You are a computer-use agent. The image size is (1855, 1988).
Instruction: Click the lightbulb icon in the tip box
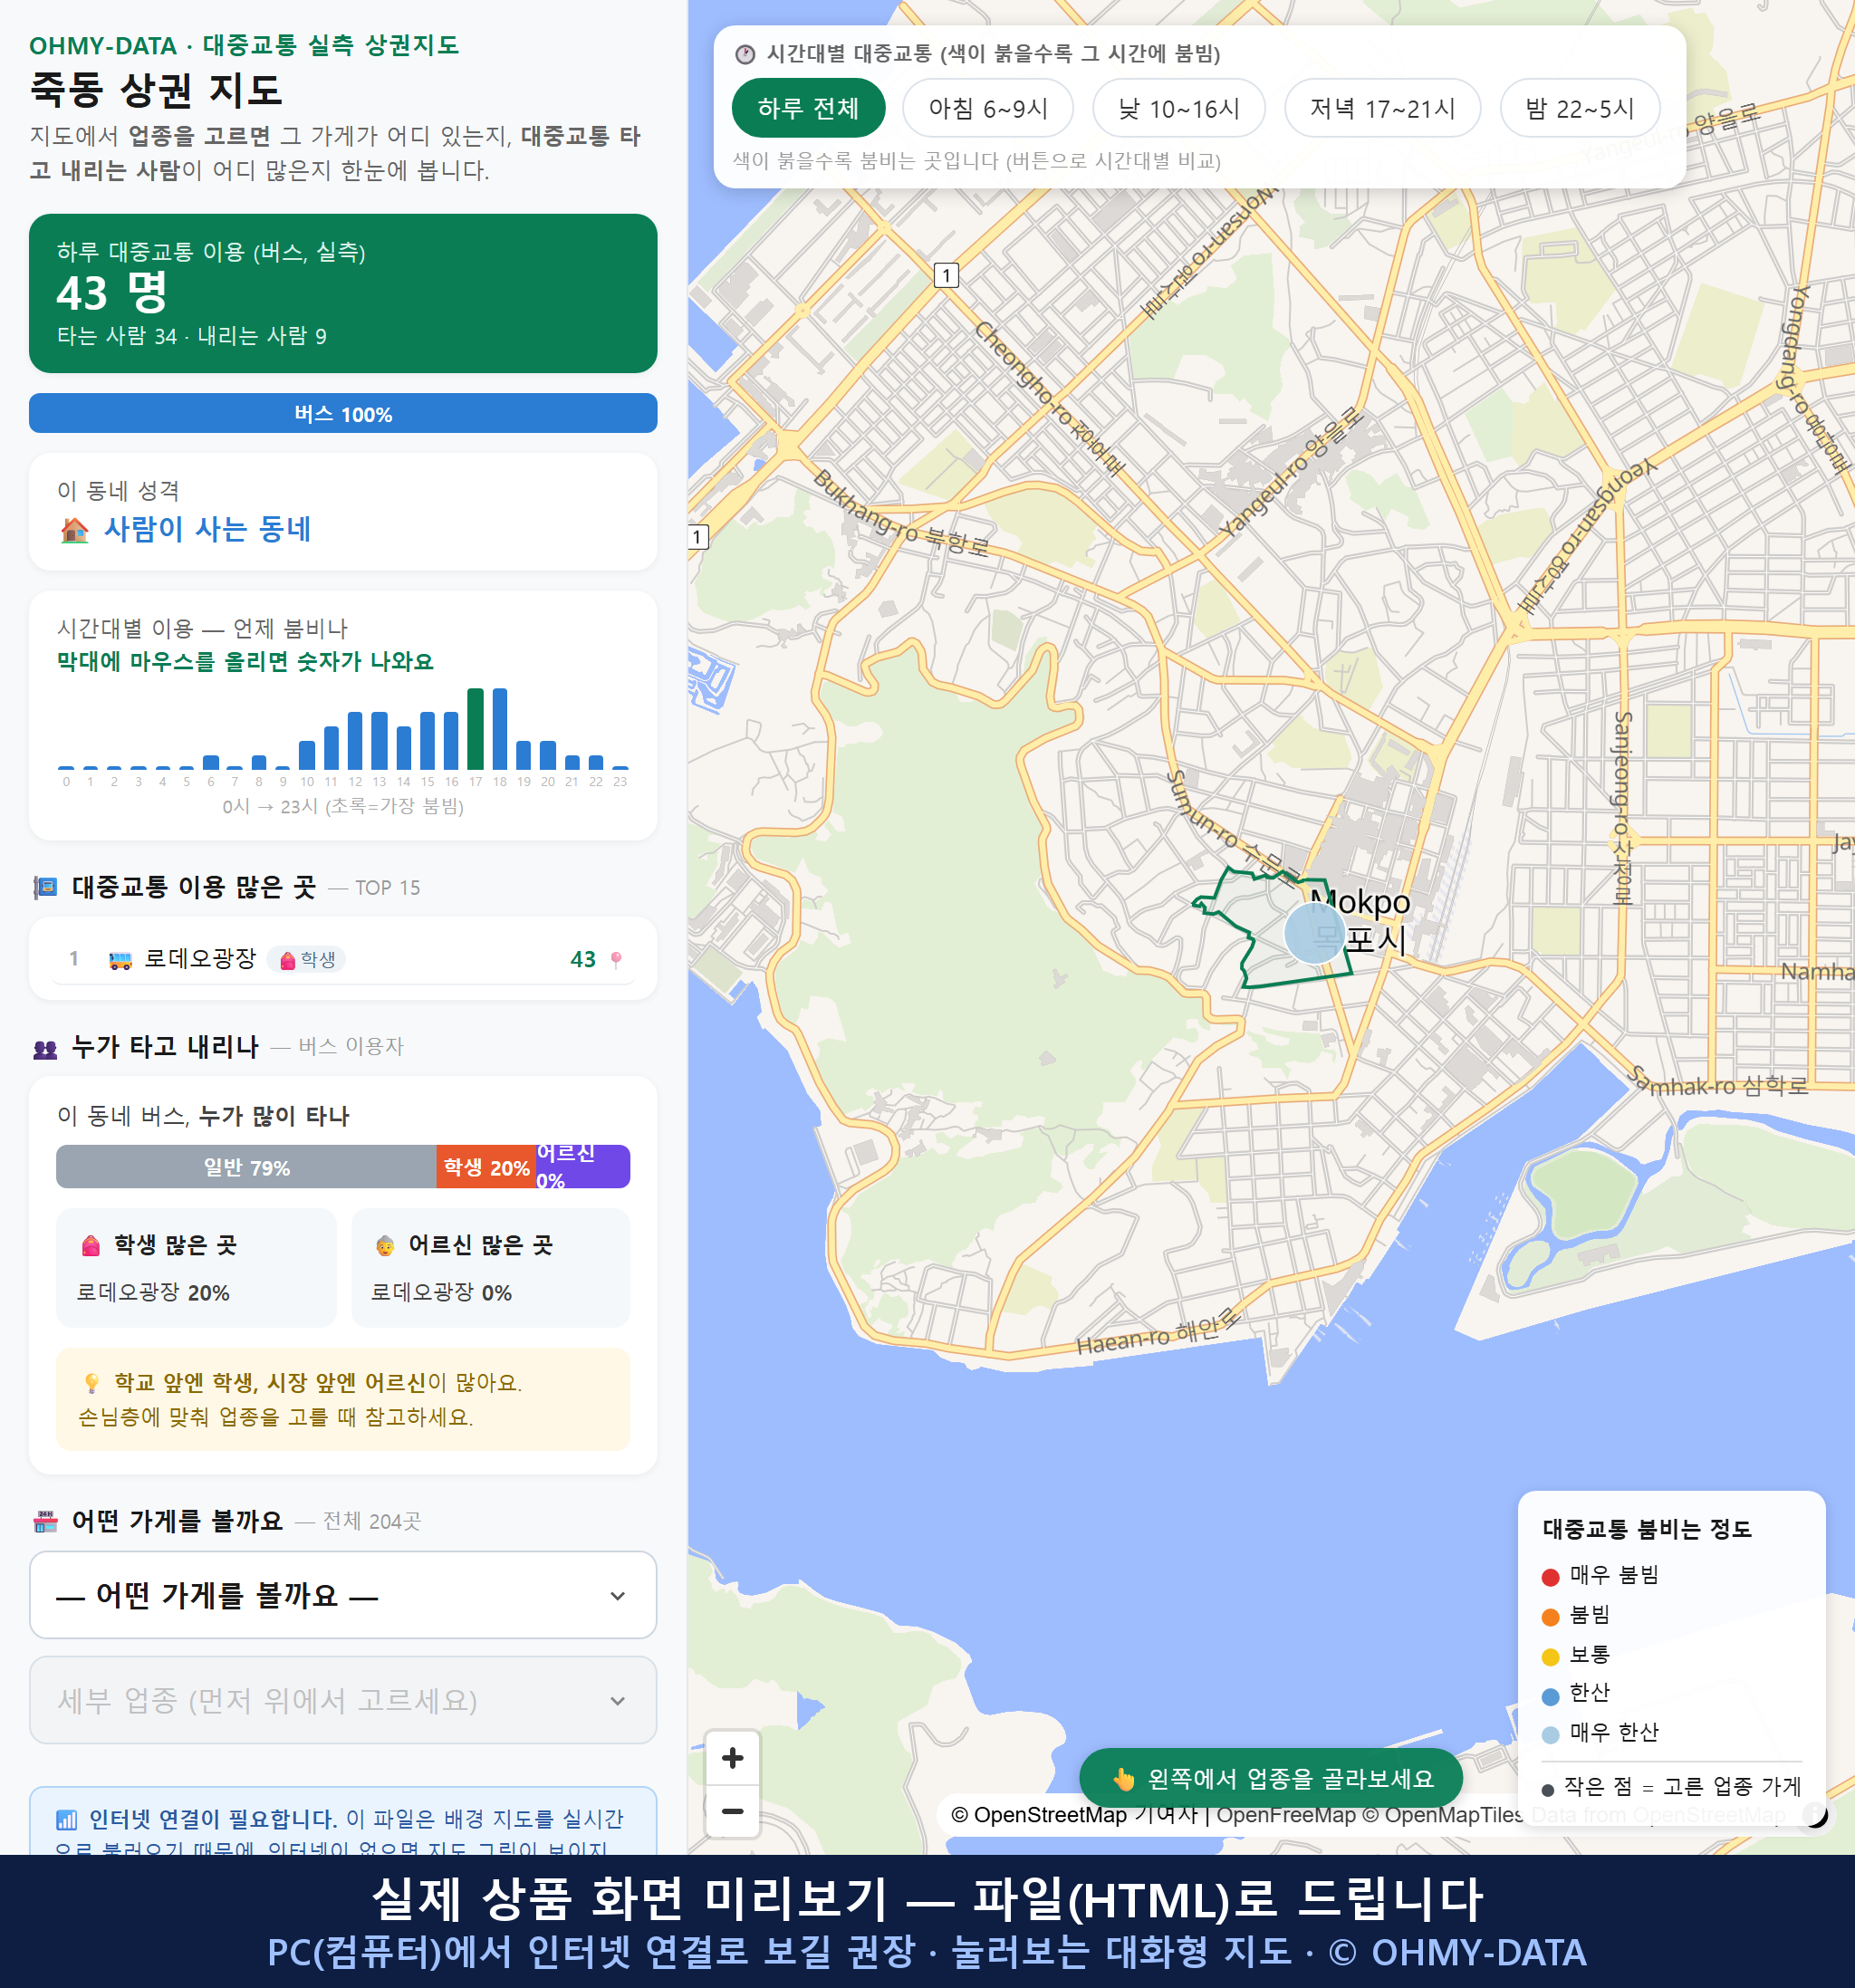(91, 1383)
